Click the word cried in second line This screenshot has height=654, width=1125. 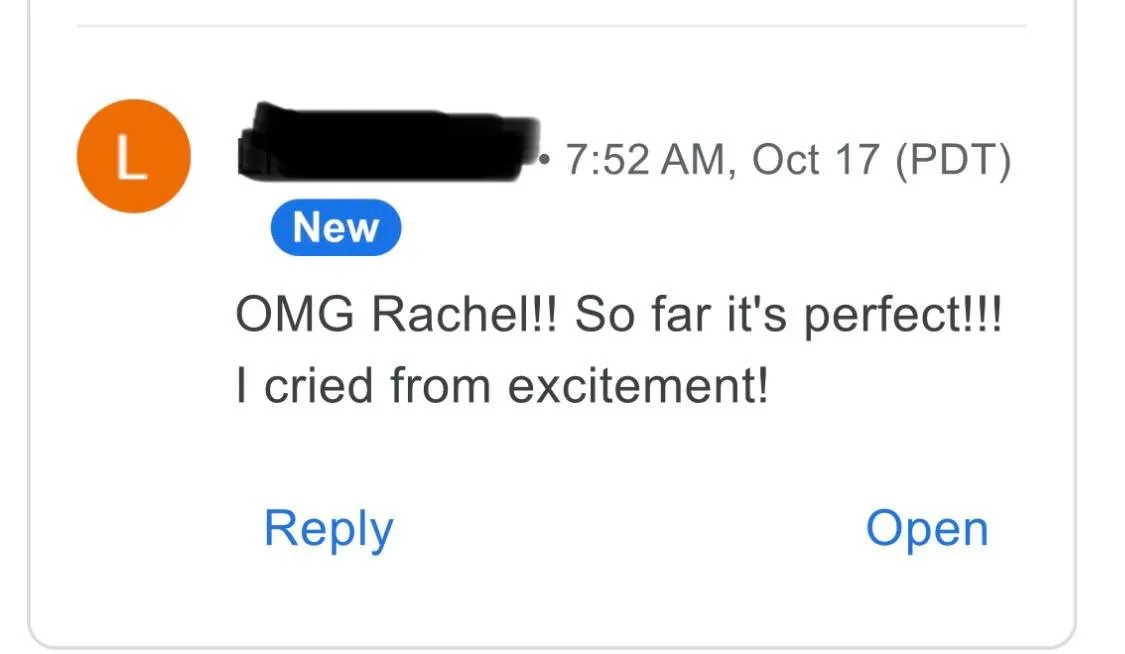tap(319, 386)
